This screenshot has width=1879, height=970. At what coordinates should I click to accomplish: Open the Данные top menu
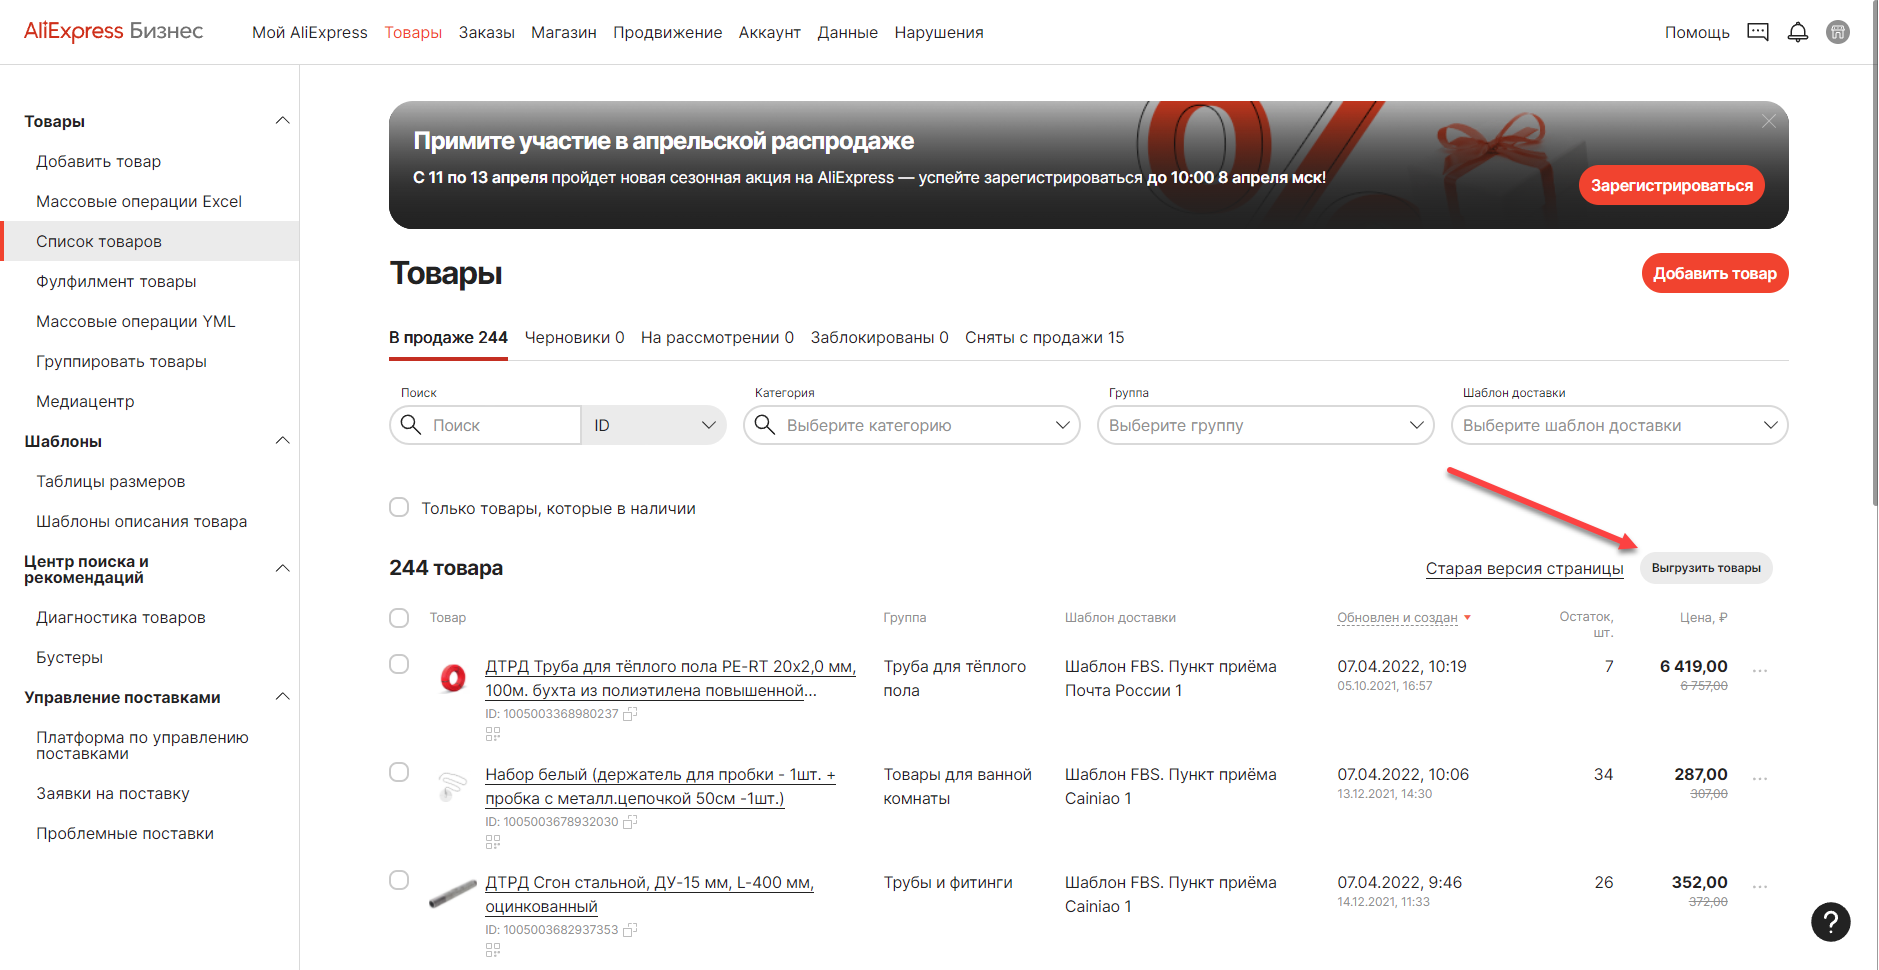[x=848, y=32]
